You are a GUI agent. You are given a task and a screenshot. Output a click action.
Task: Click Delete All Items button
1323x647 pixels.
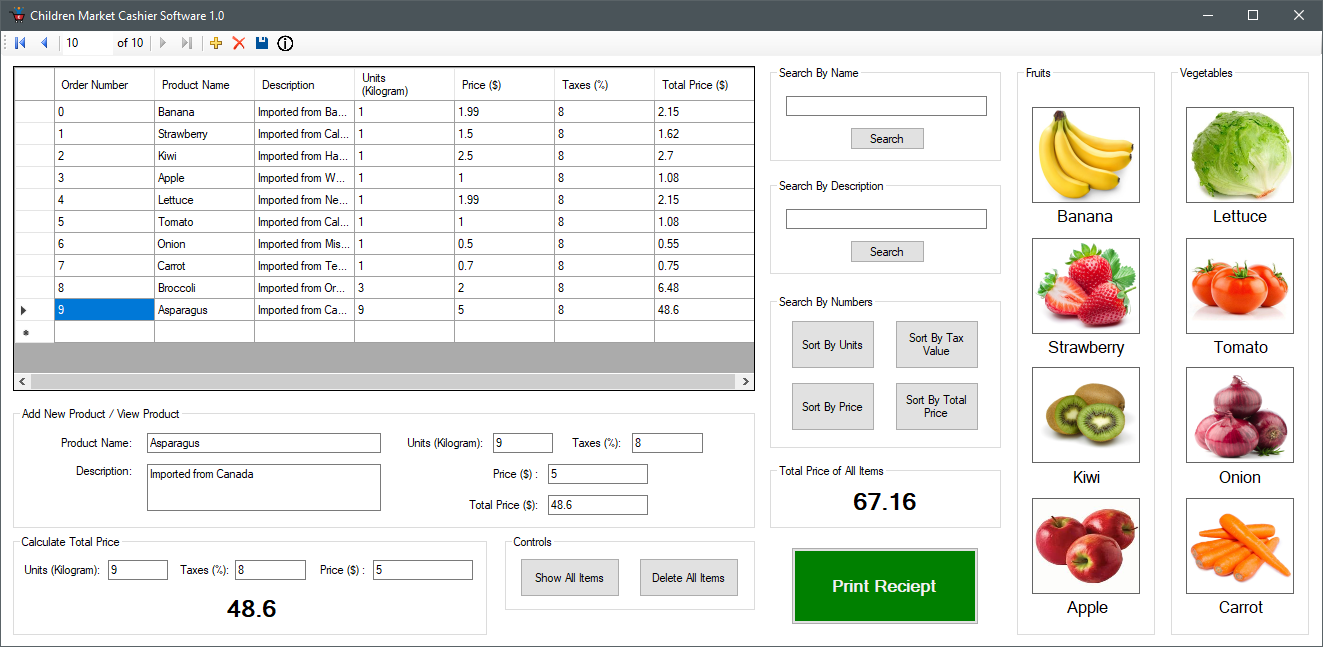689,578
